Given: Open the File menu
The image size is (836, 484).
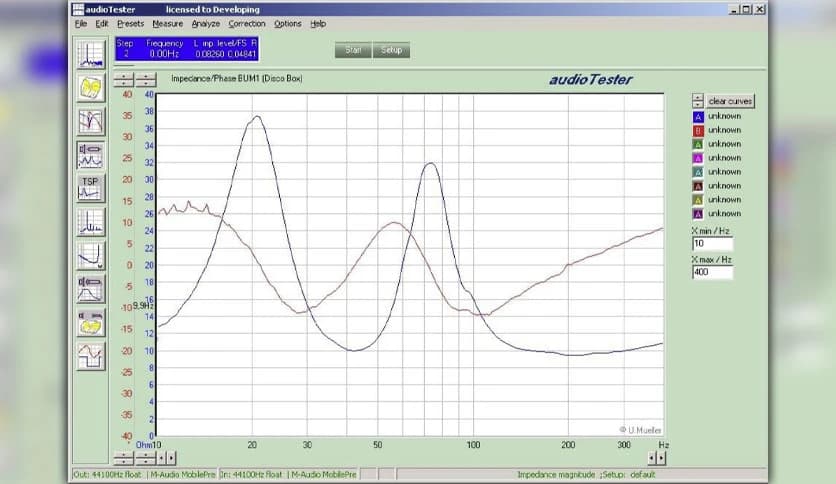Looking at the screenshot, I should 81,24.
